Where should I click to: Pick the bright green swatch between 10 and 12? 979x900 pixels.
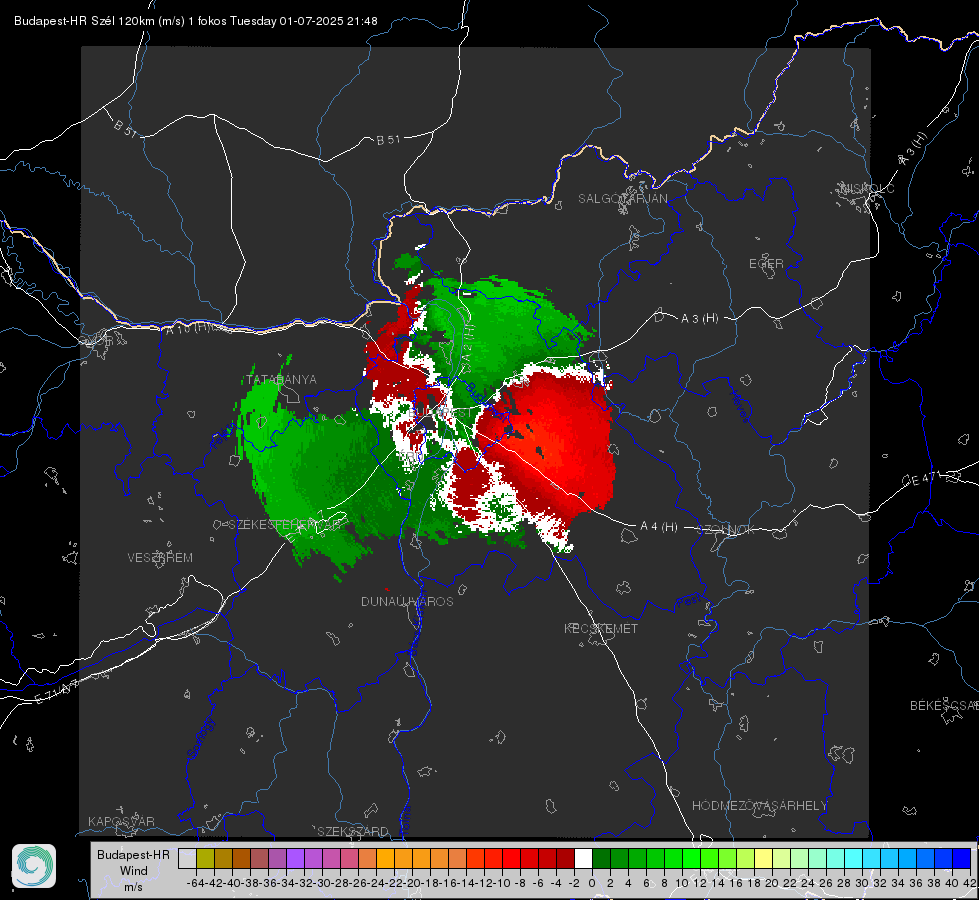point(691,859)
